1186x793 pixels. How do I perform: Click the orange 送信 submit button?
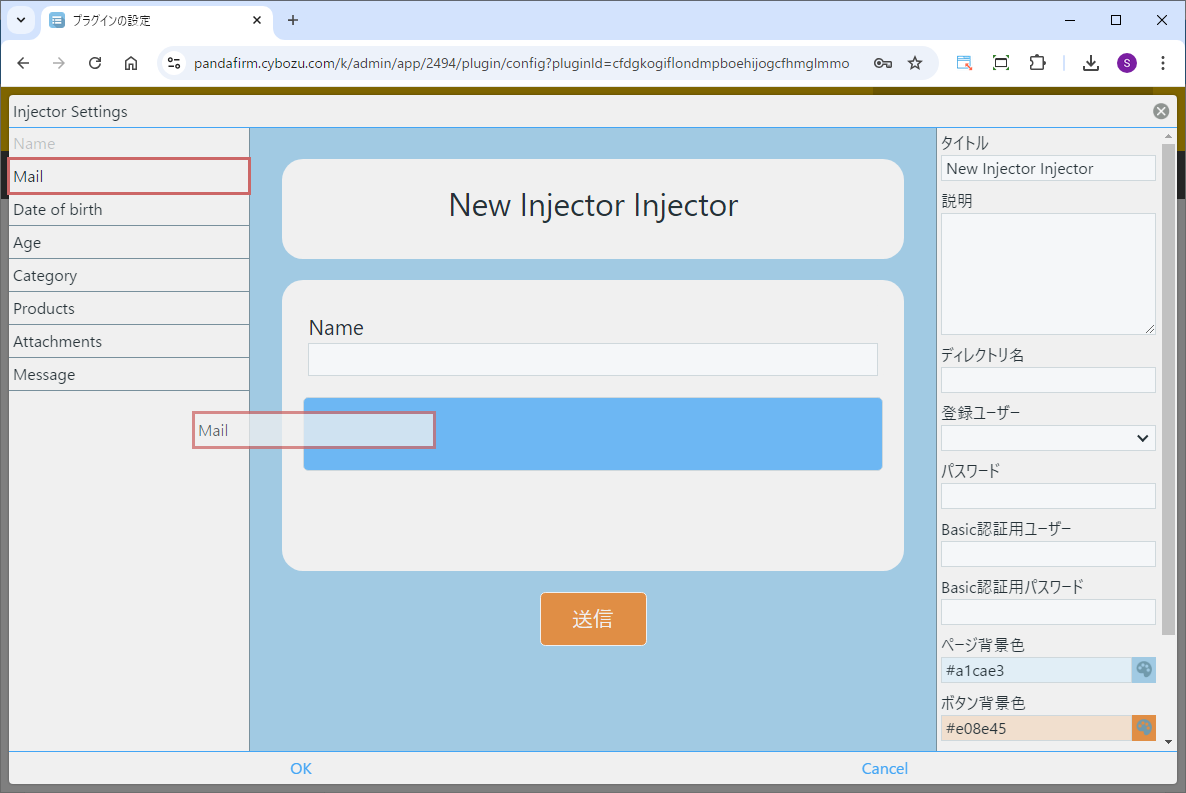(x=593, y=619)
